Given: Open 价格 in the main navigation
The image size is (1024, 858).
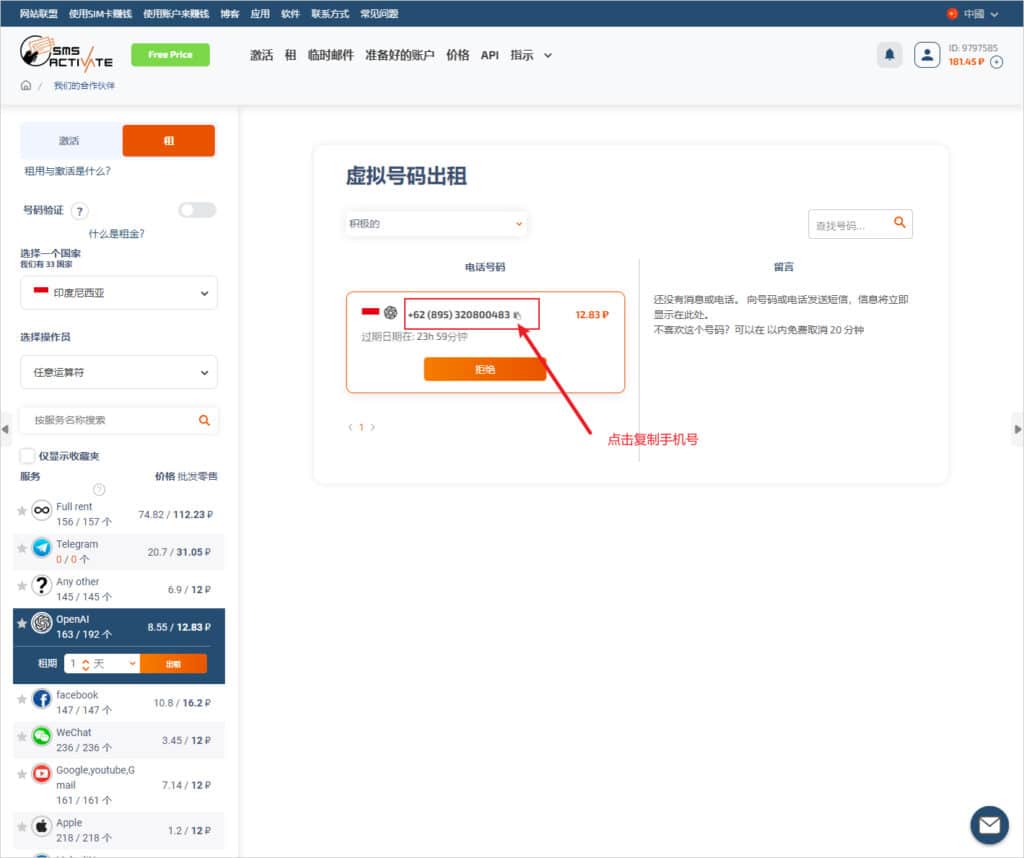Looking at the screenshot, I should click(457, 56).
